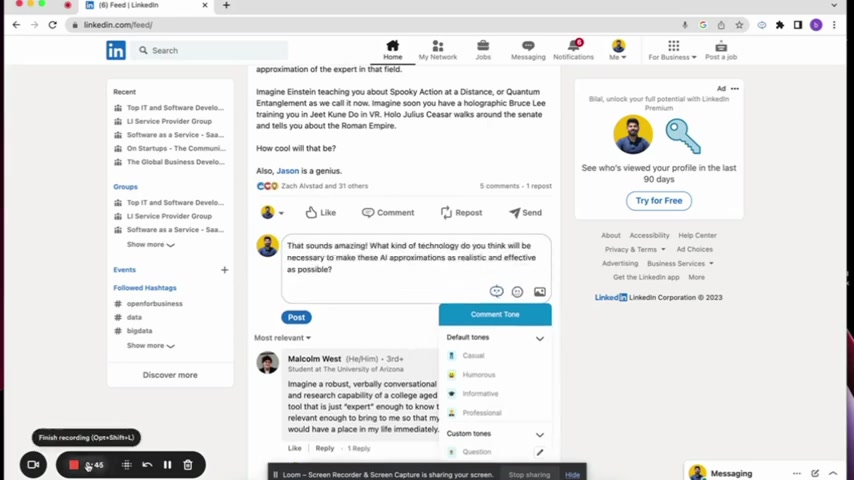Pause the Loom recording
Screen dimensions: 854x480
tap(167, 465)
